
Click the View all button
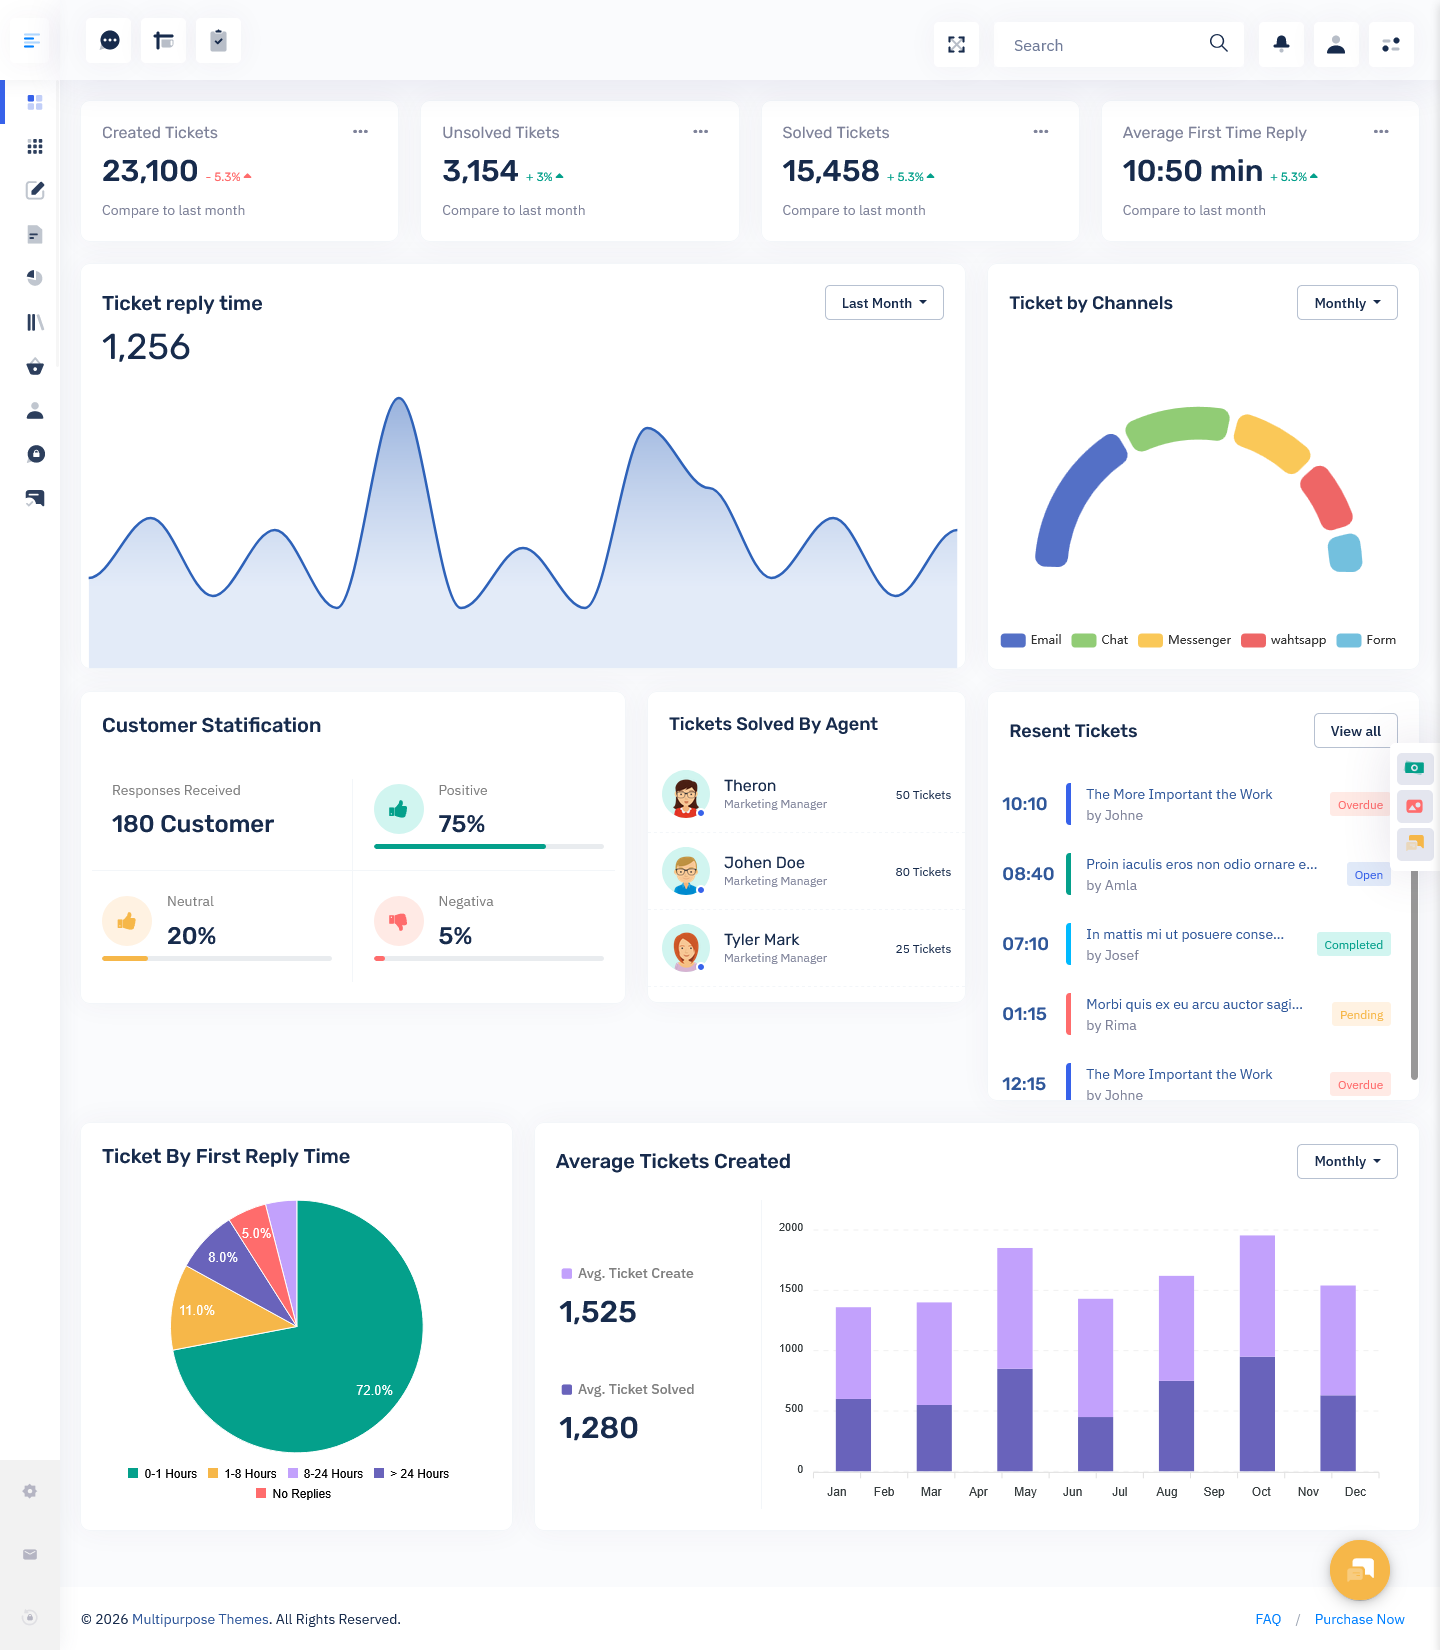[1354, 731]
